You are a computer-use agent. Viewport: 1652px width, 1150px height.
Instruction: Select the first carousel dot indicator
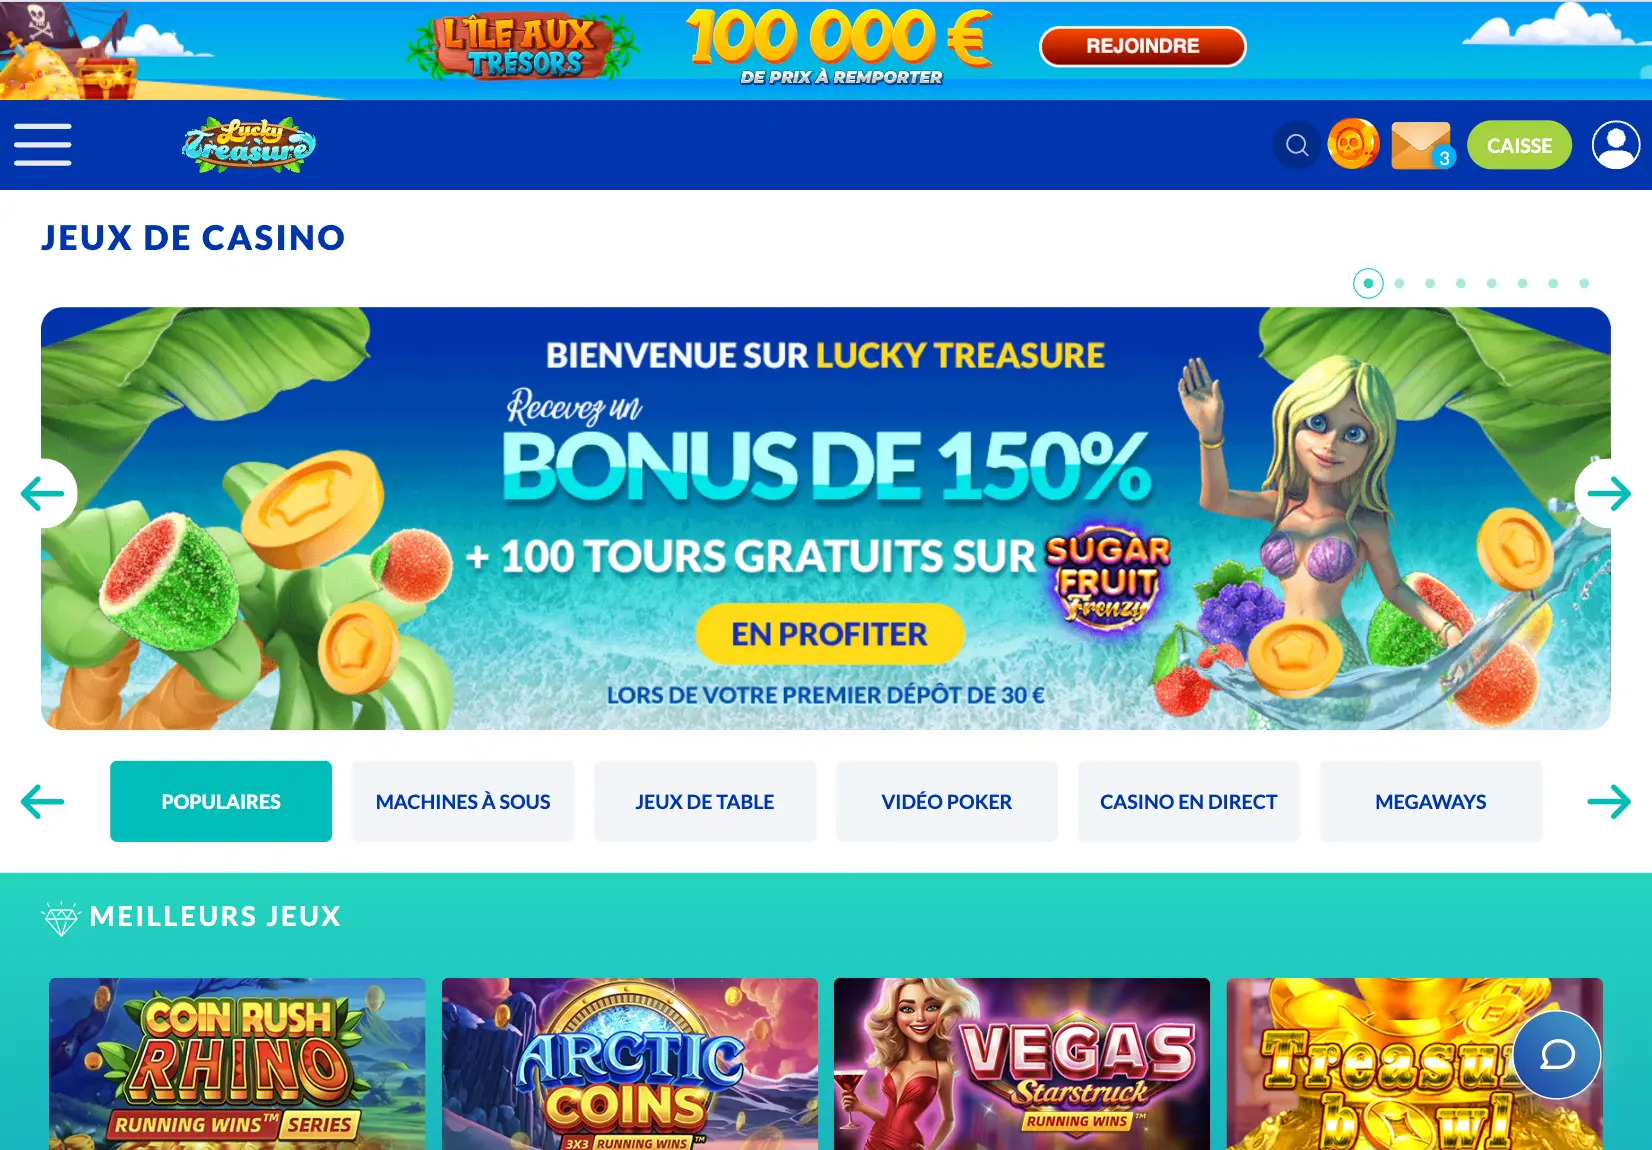pos(1368,283)
